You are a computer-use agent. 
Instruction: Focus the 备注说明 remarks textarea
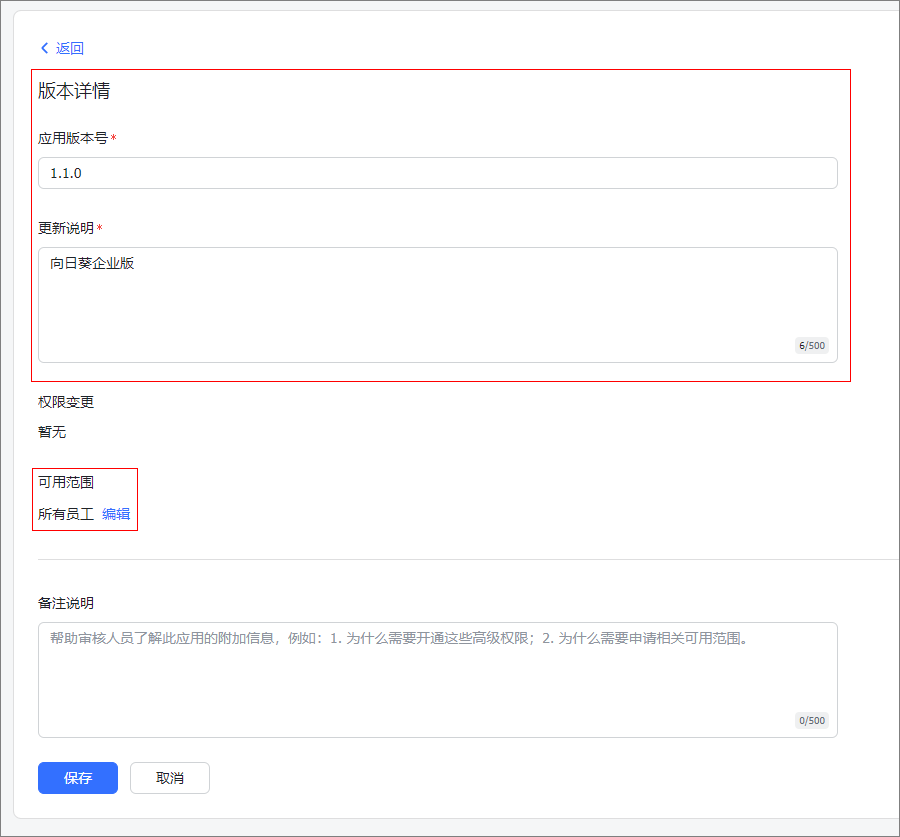[x=437, y=680]
